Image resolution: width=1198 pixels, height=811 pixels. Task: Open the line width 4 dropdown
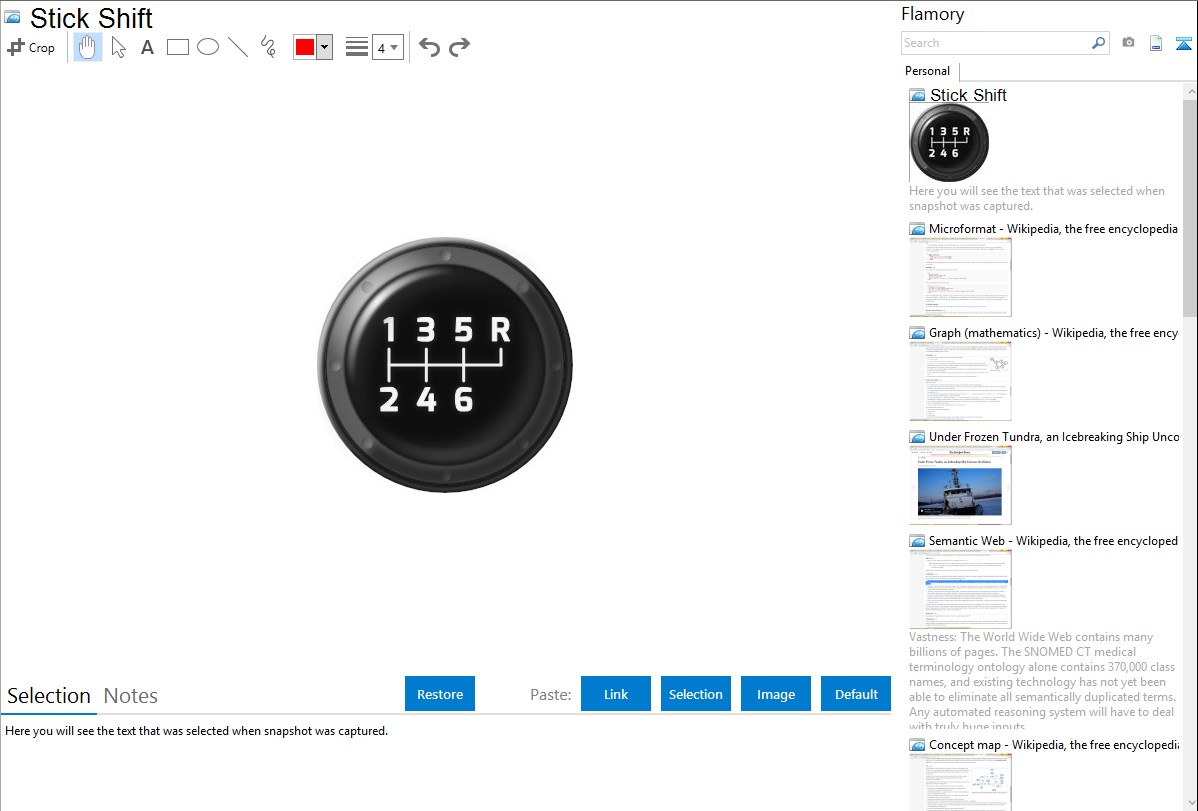pyautogui.click(x=388, y=47)
